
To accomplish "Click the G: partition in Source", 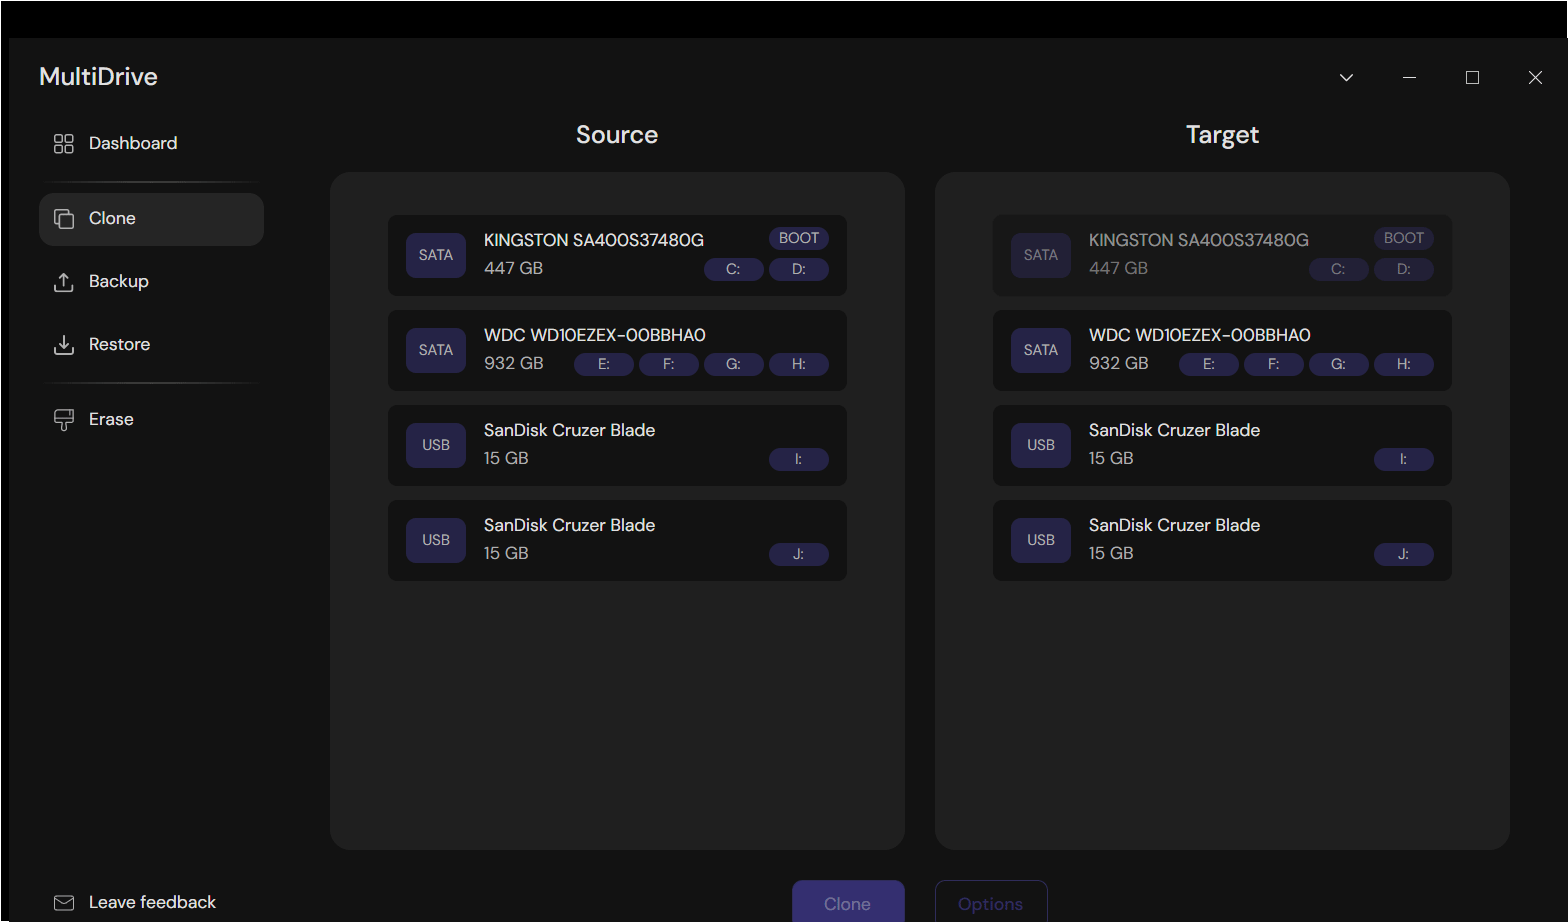I will coord(734,364).
